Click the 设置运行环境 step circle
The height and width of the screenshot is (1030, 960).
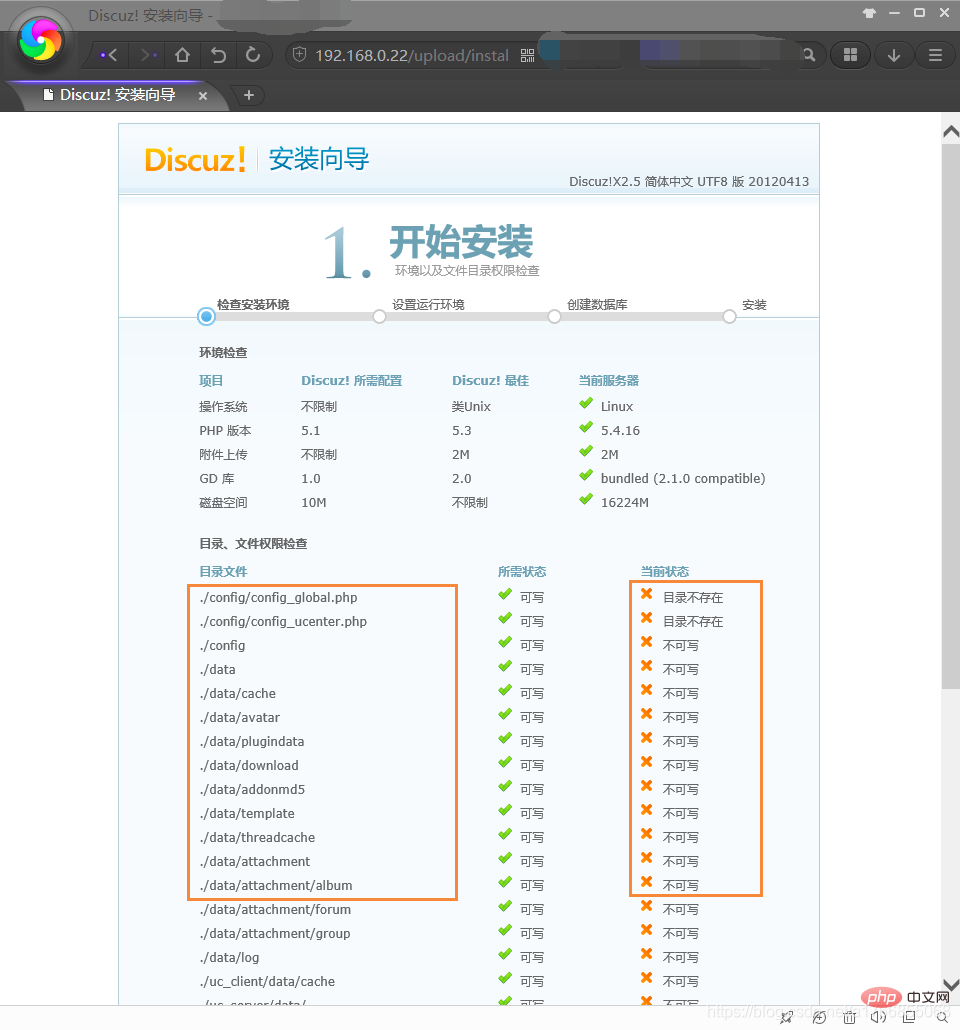[379, 317]
